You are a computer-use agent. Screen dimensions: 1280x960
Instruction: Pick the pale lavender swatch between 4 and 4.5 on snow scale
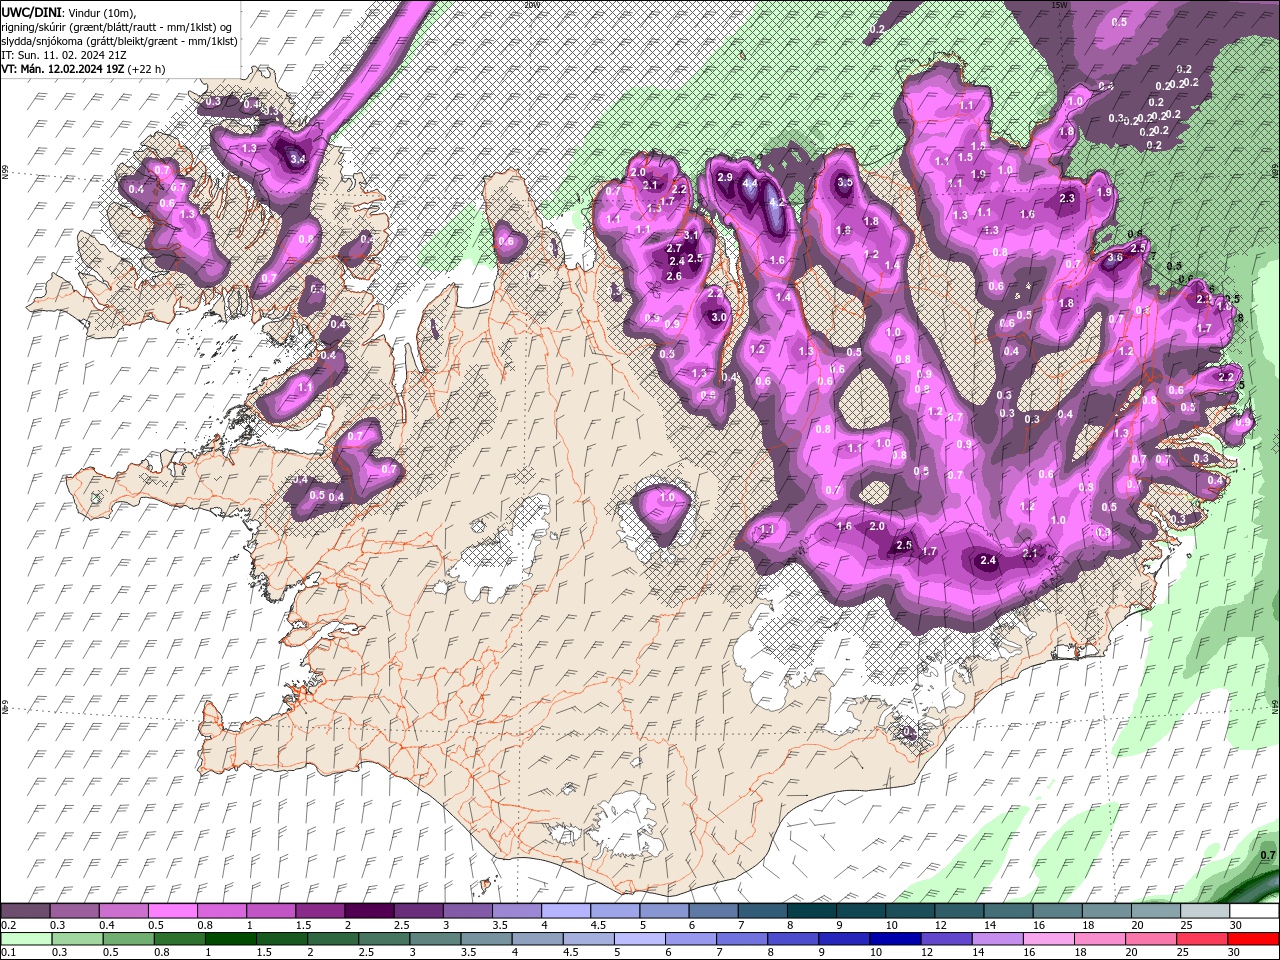tap(566, 912)
